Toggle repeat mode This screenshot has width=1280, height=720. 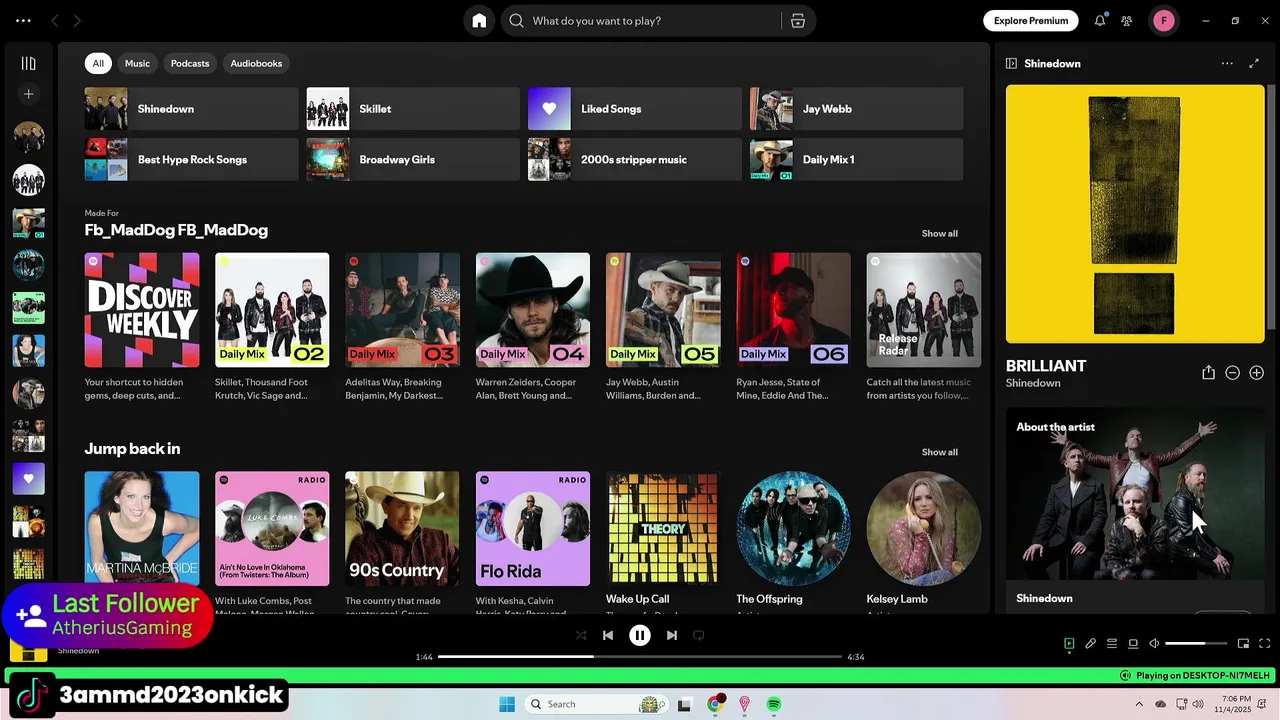699,635
